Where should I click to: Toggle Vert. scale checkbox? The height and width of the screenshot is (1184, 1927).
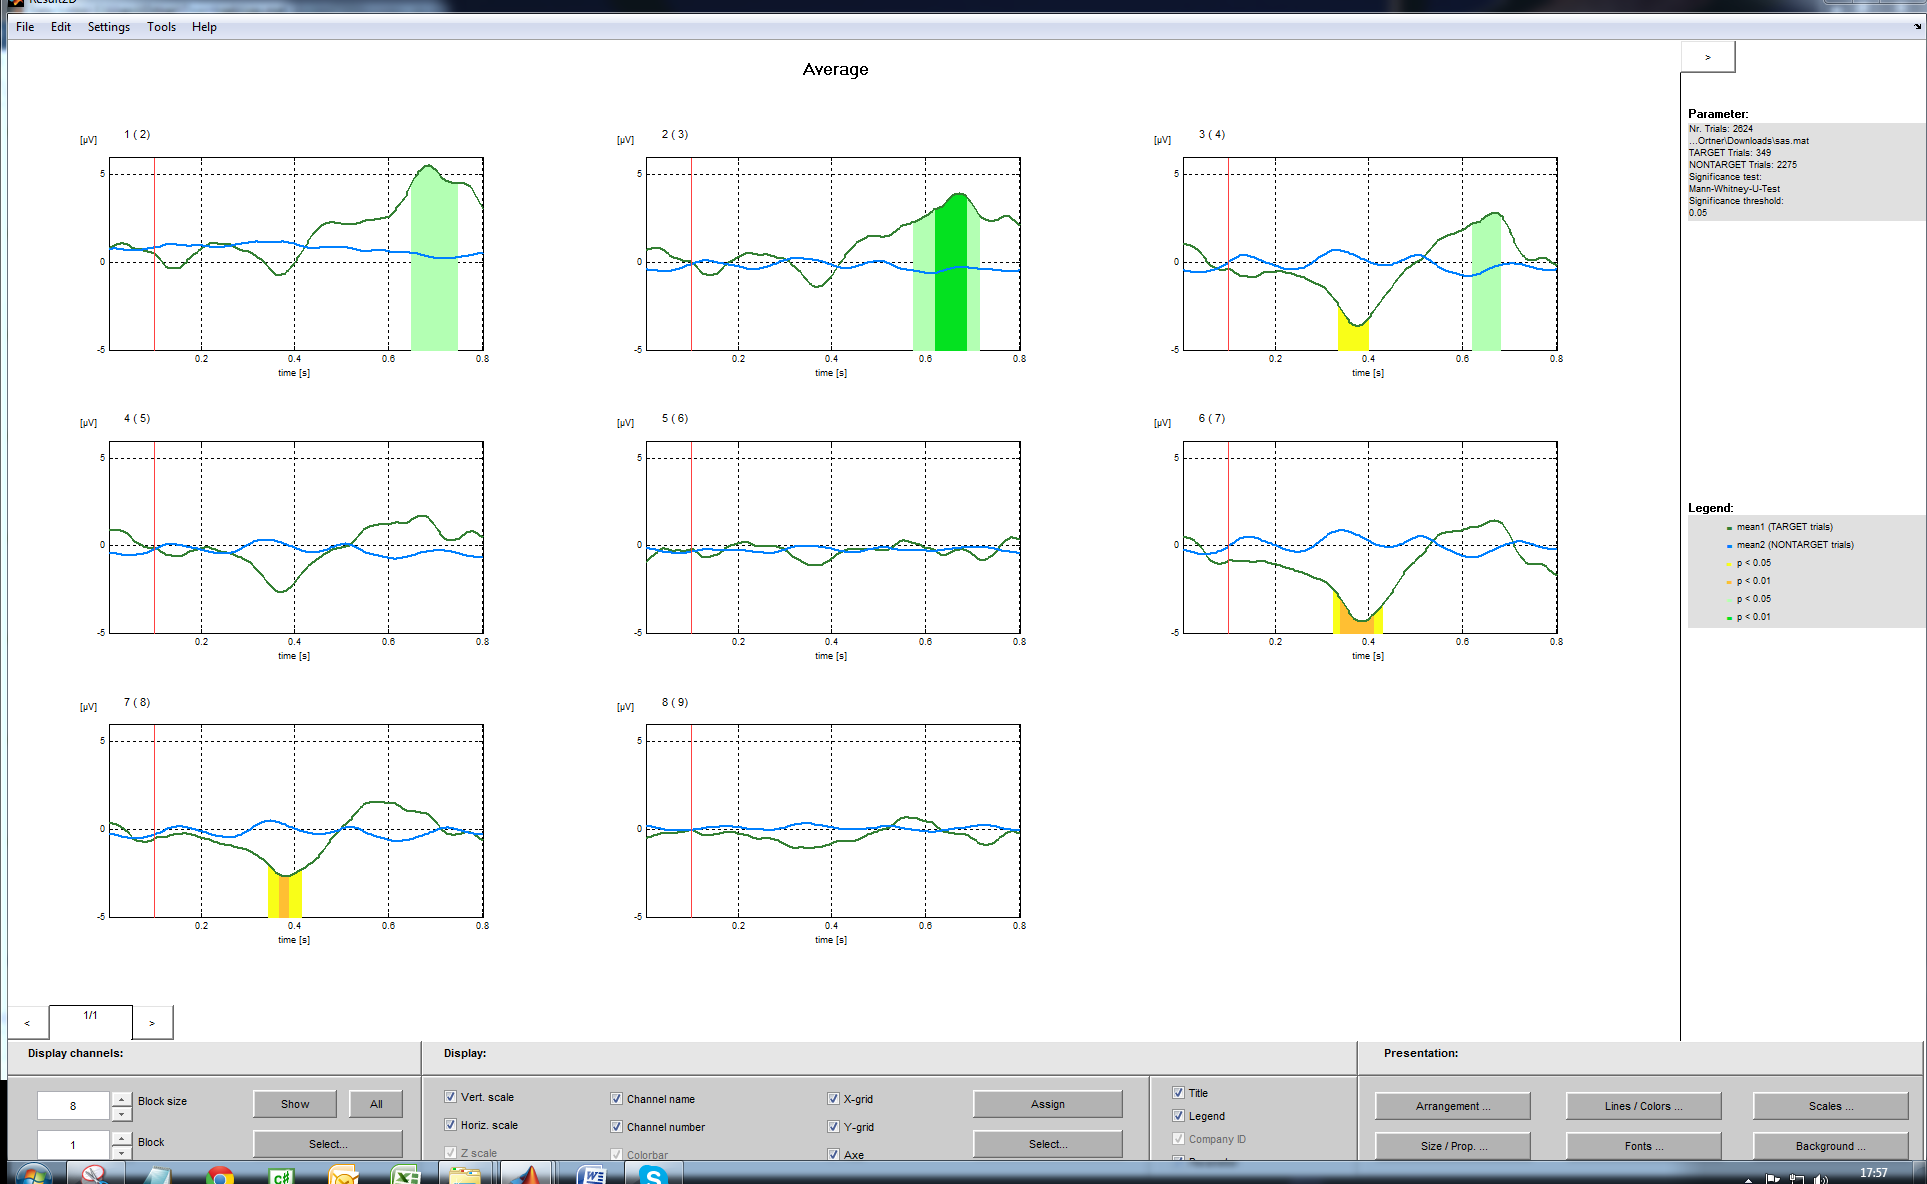click(450, 1097)
